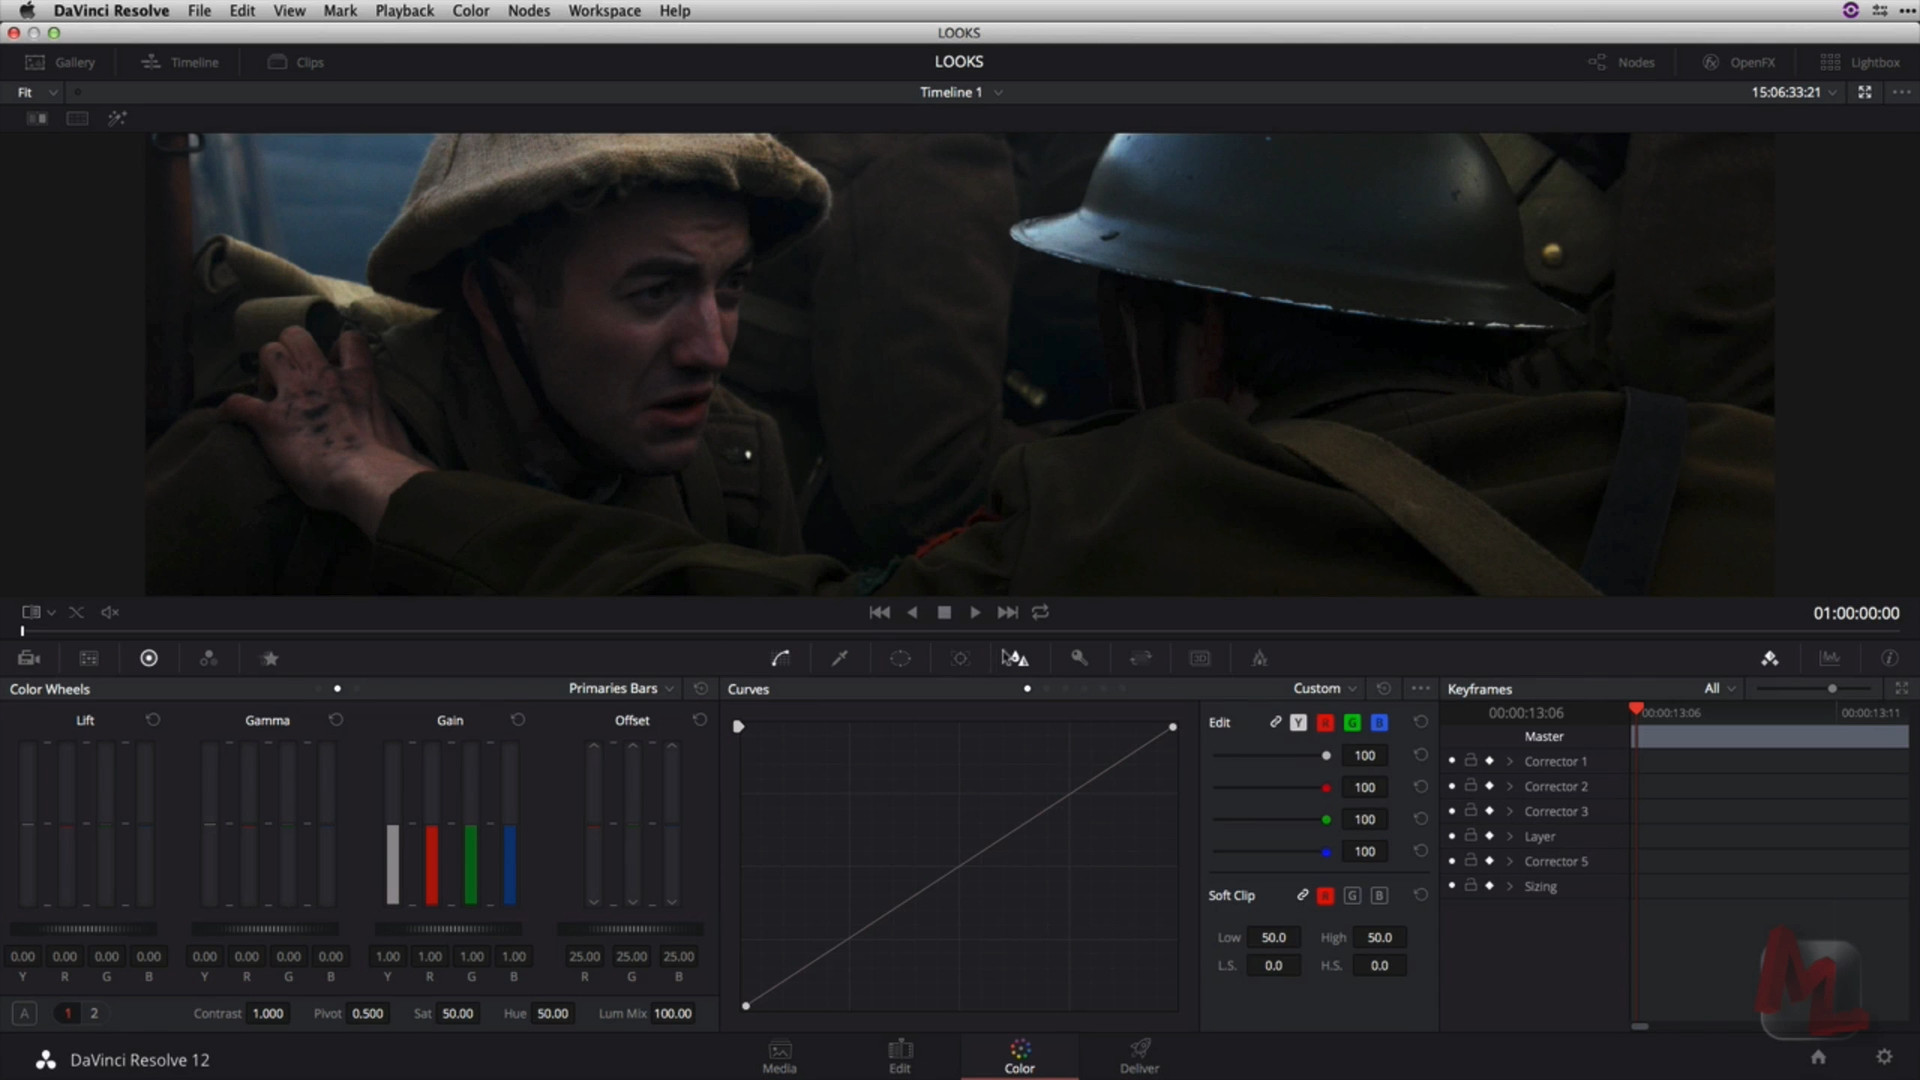The width and height of the screenshot is (1920, 1080).
Task: Open the Nodes menu
Action: pyautogui.click(x=528, y=11)
